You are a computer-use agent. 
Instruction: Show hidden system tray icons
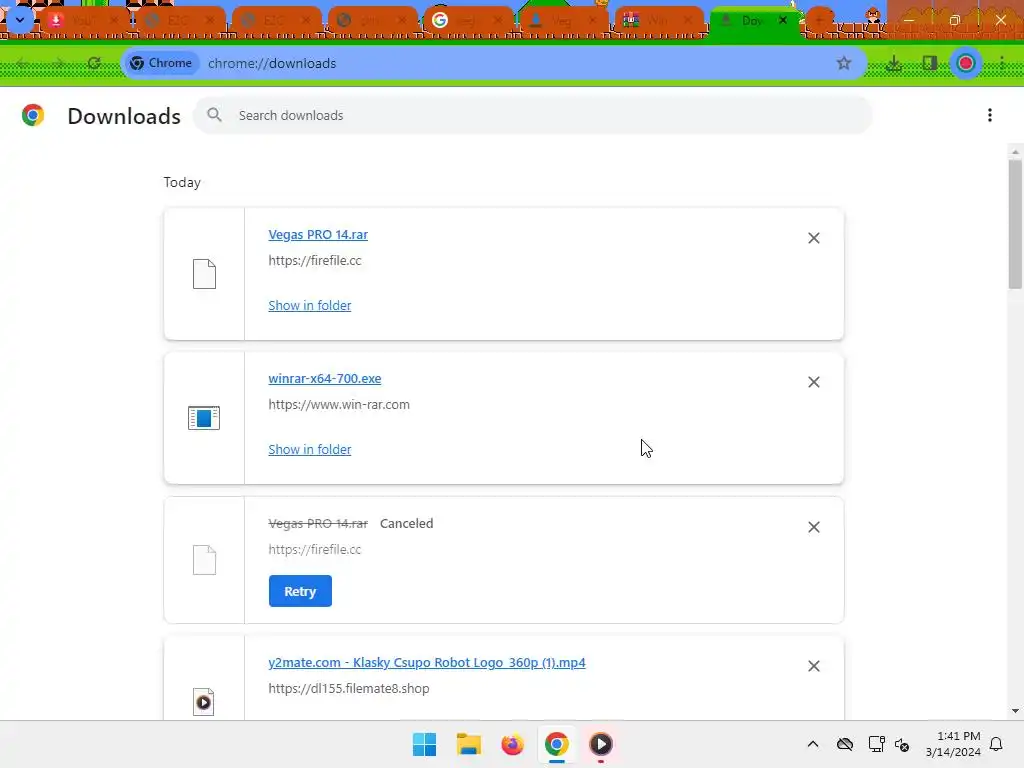pos(813,744)
